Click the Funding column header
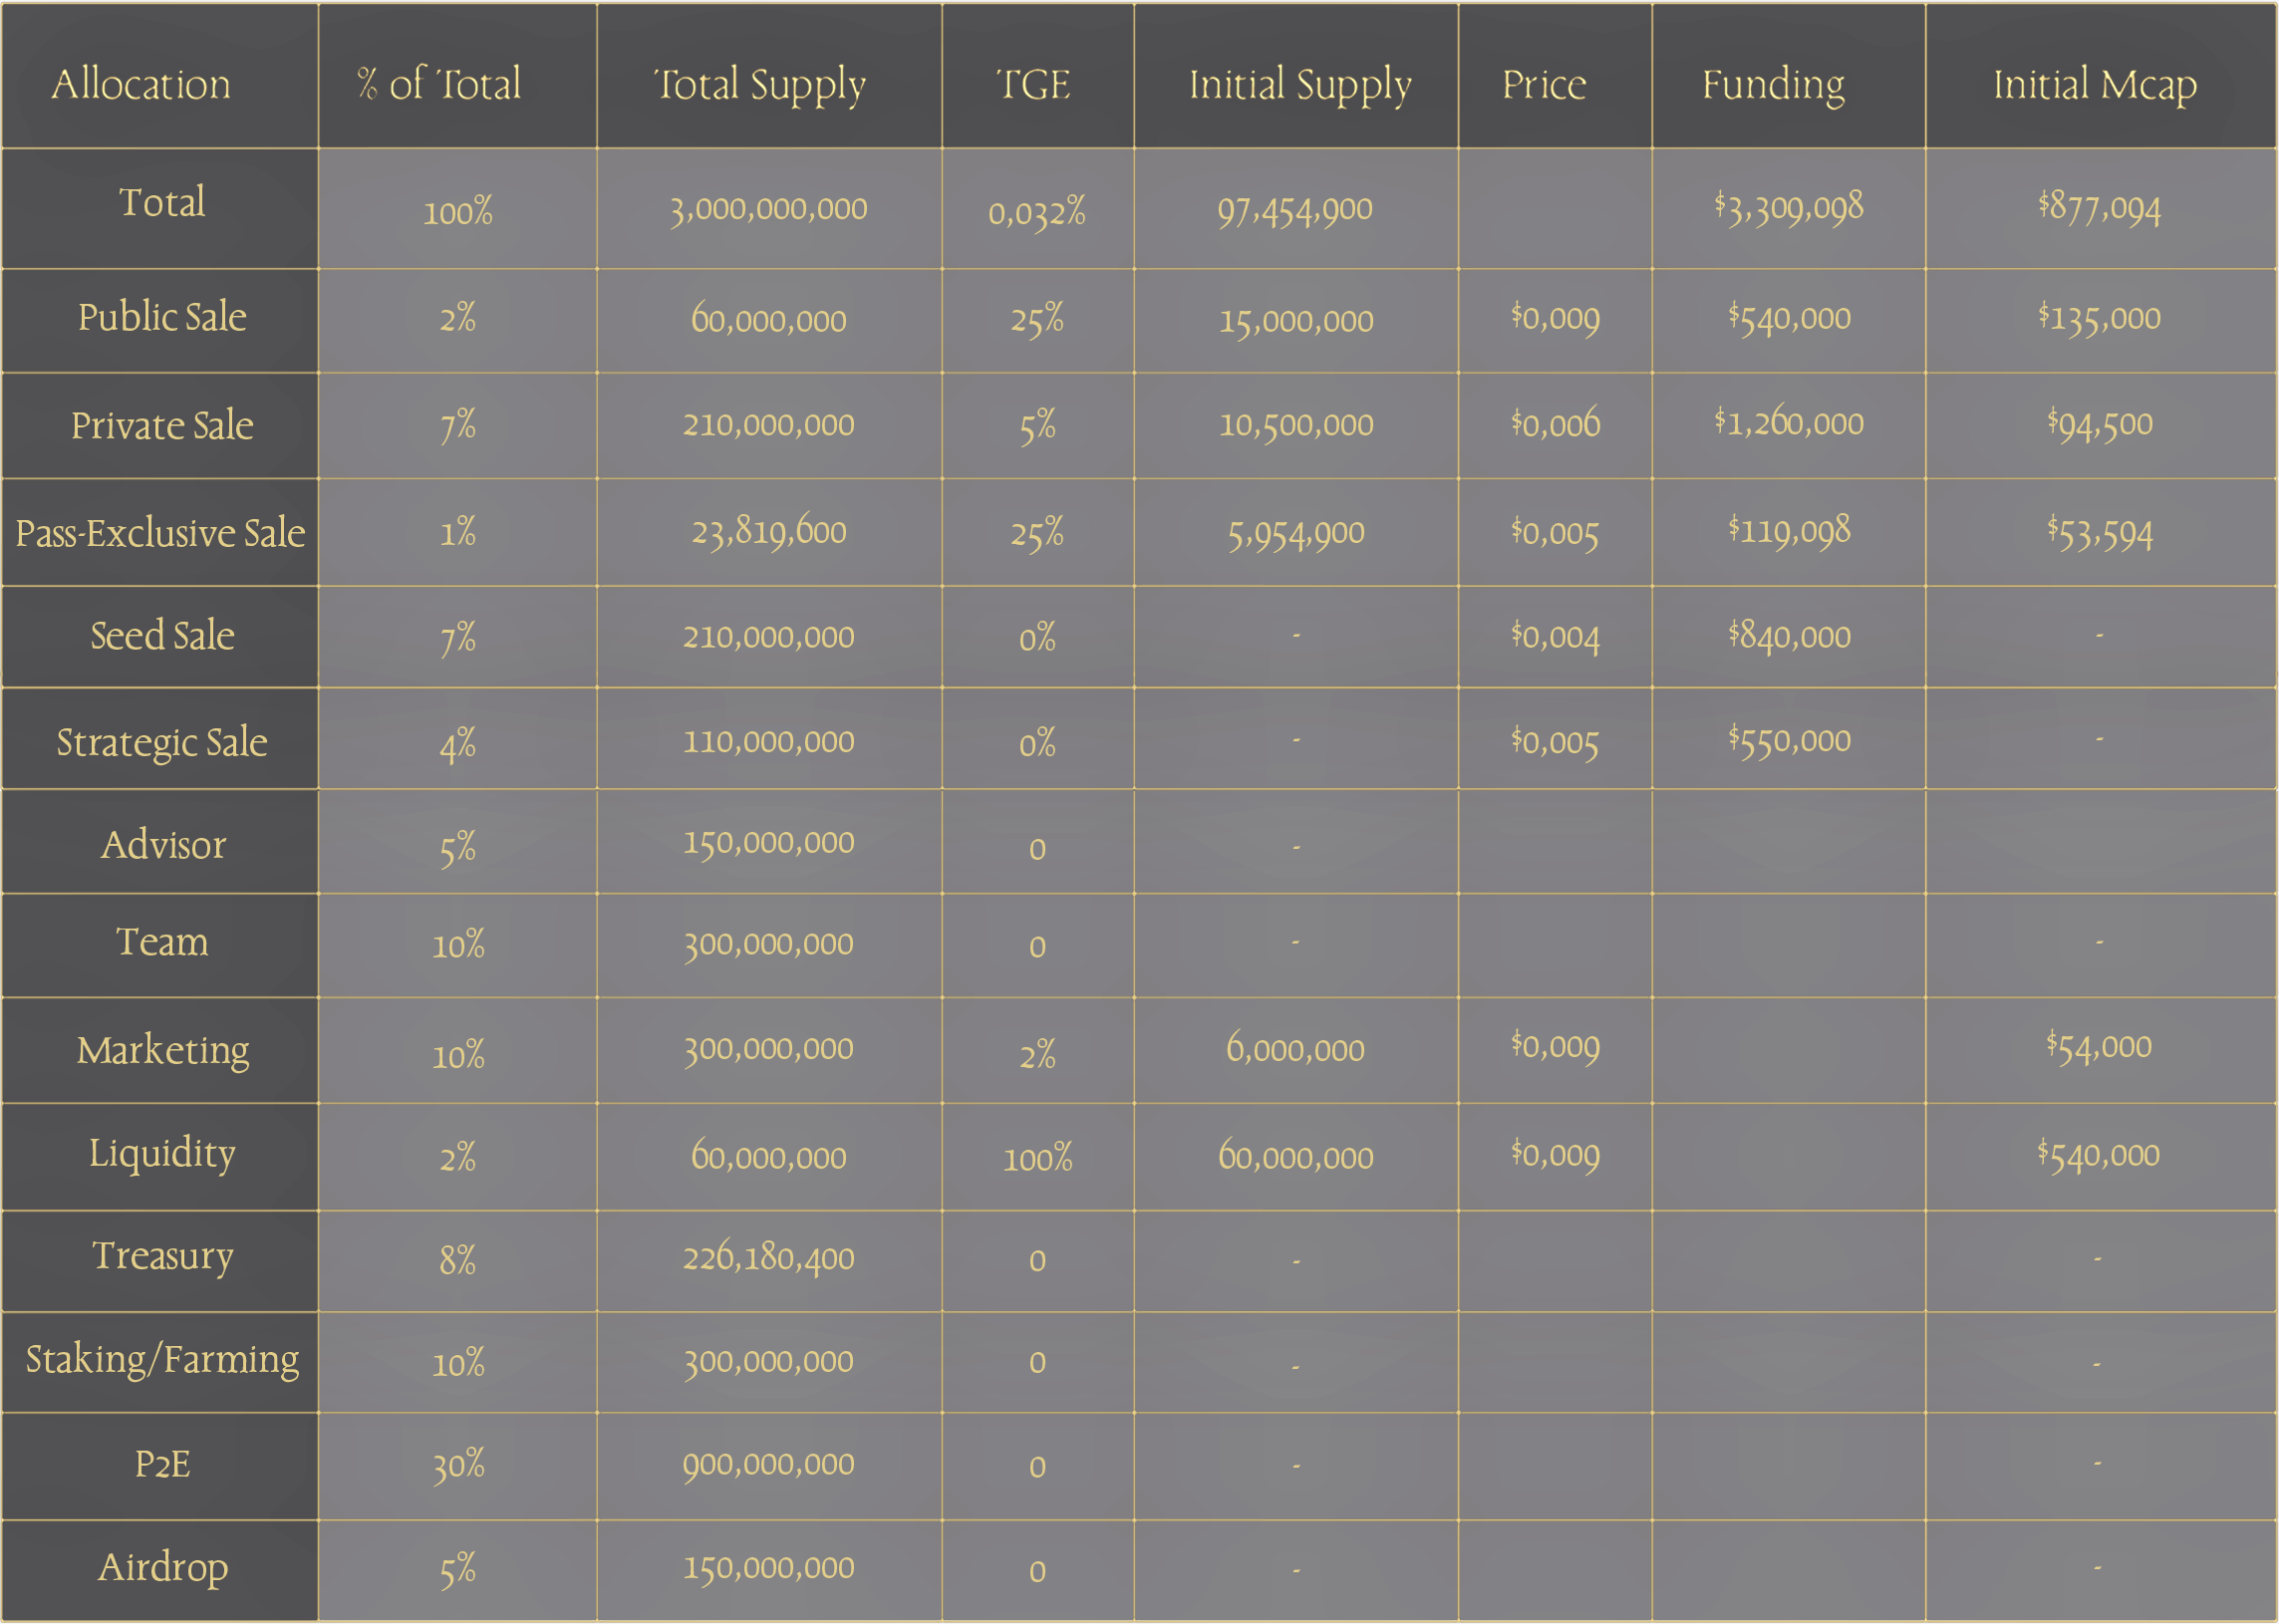The image size is (2279, 1624). click(x=1774, y=86)
